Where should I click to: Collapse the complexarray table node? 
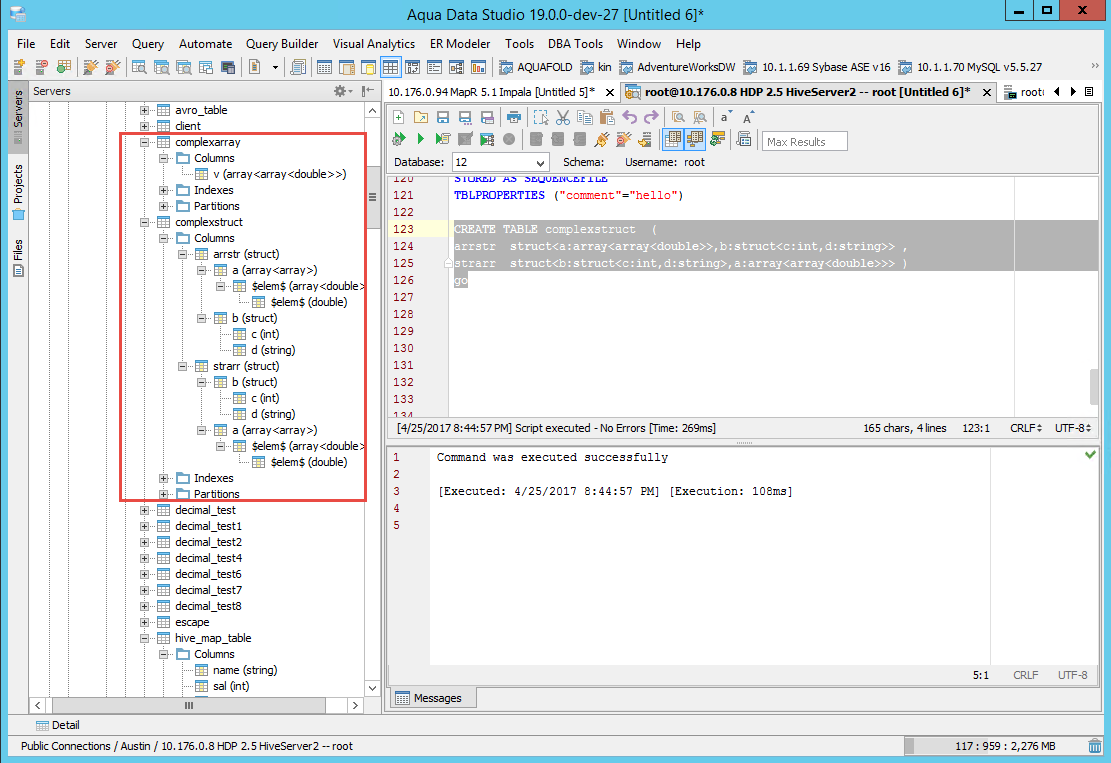[145, 142]
